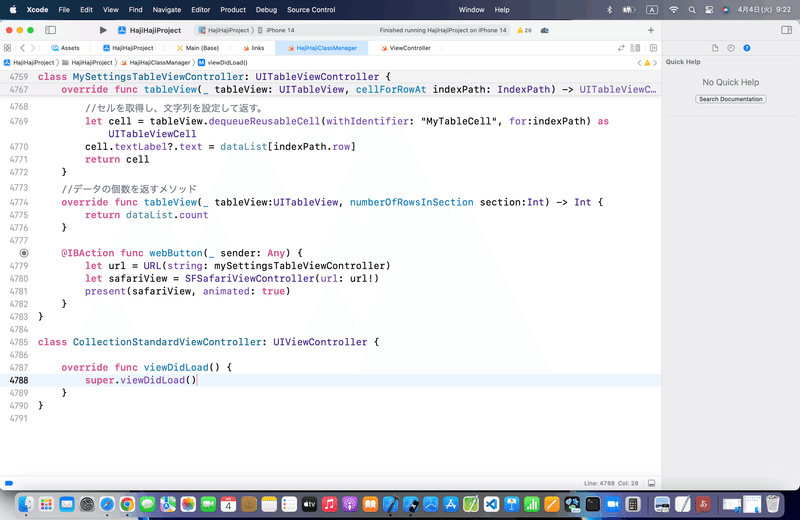
Task: Open the HajiHajiProject folder in jump bar
Action: [87, 63]
